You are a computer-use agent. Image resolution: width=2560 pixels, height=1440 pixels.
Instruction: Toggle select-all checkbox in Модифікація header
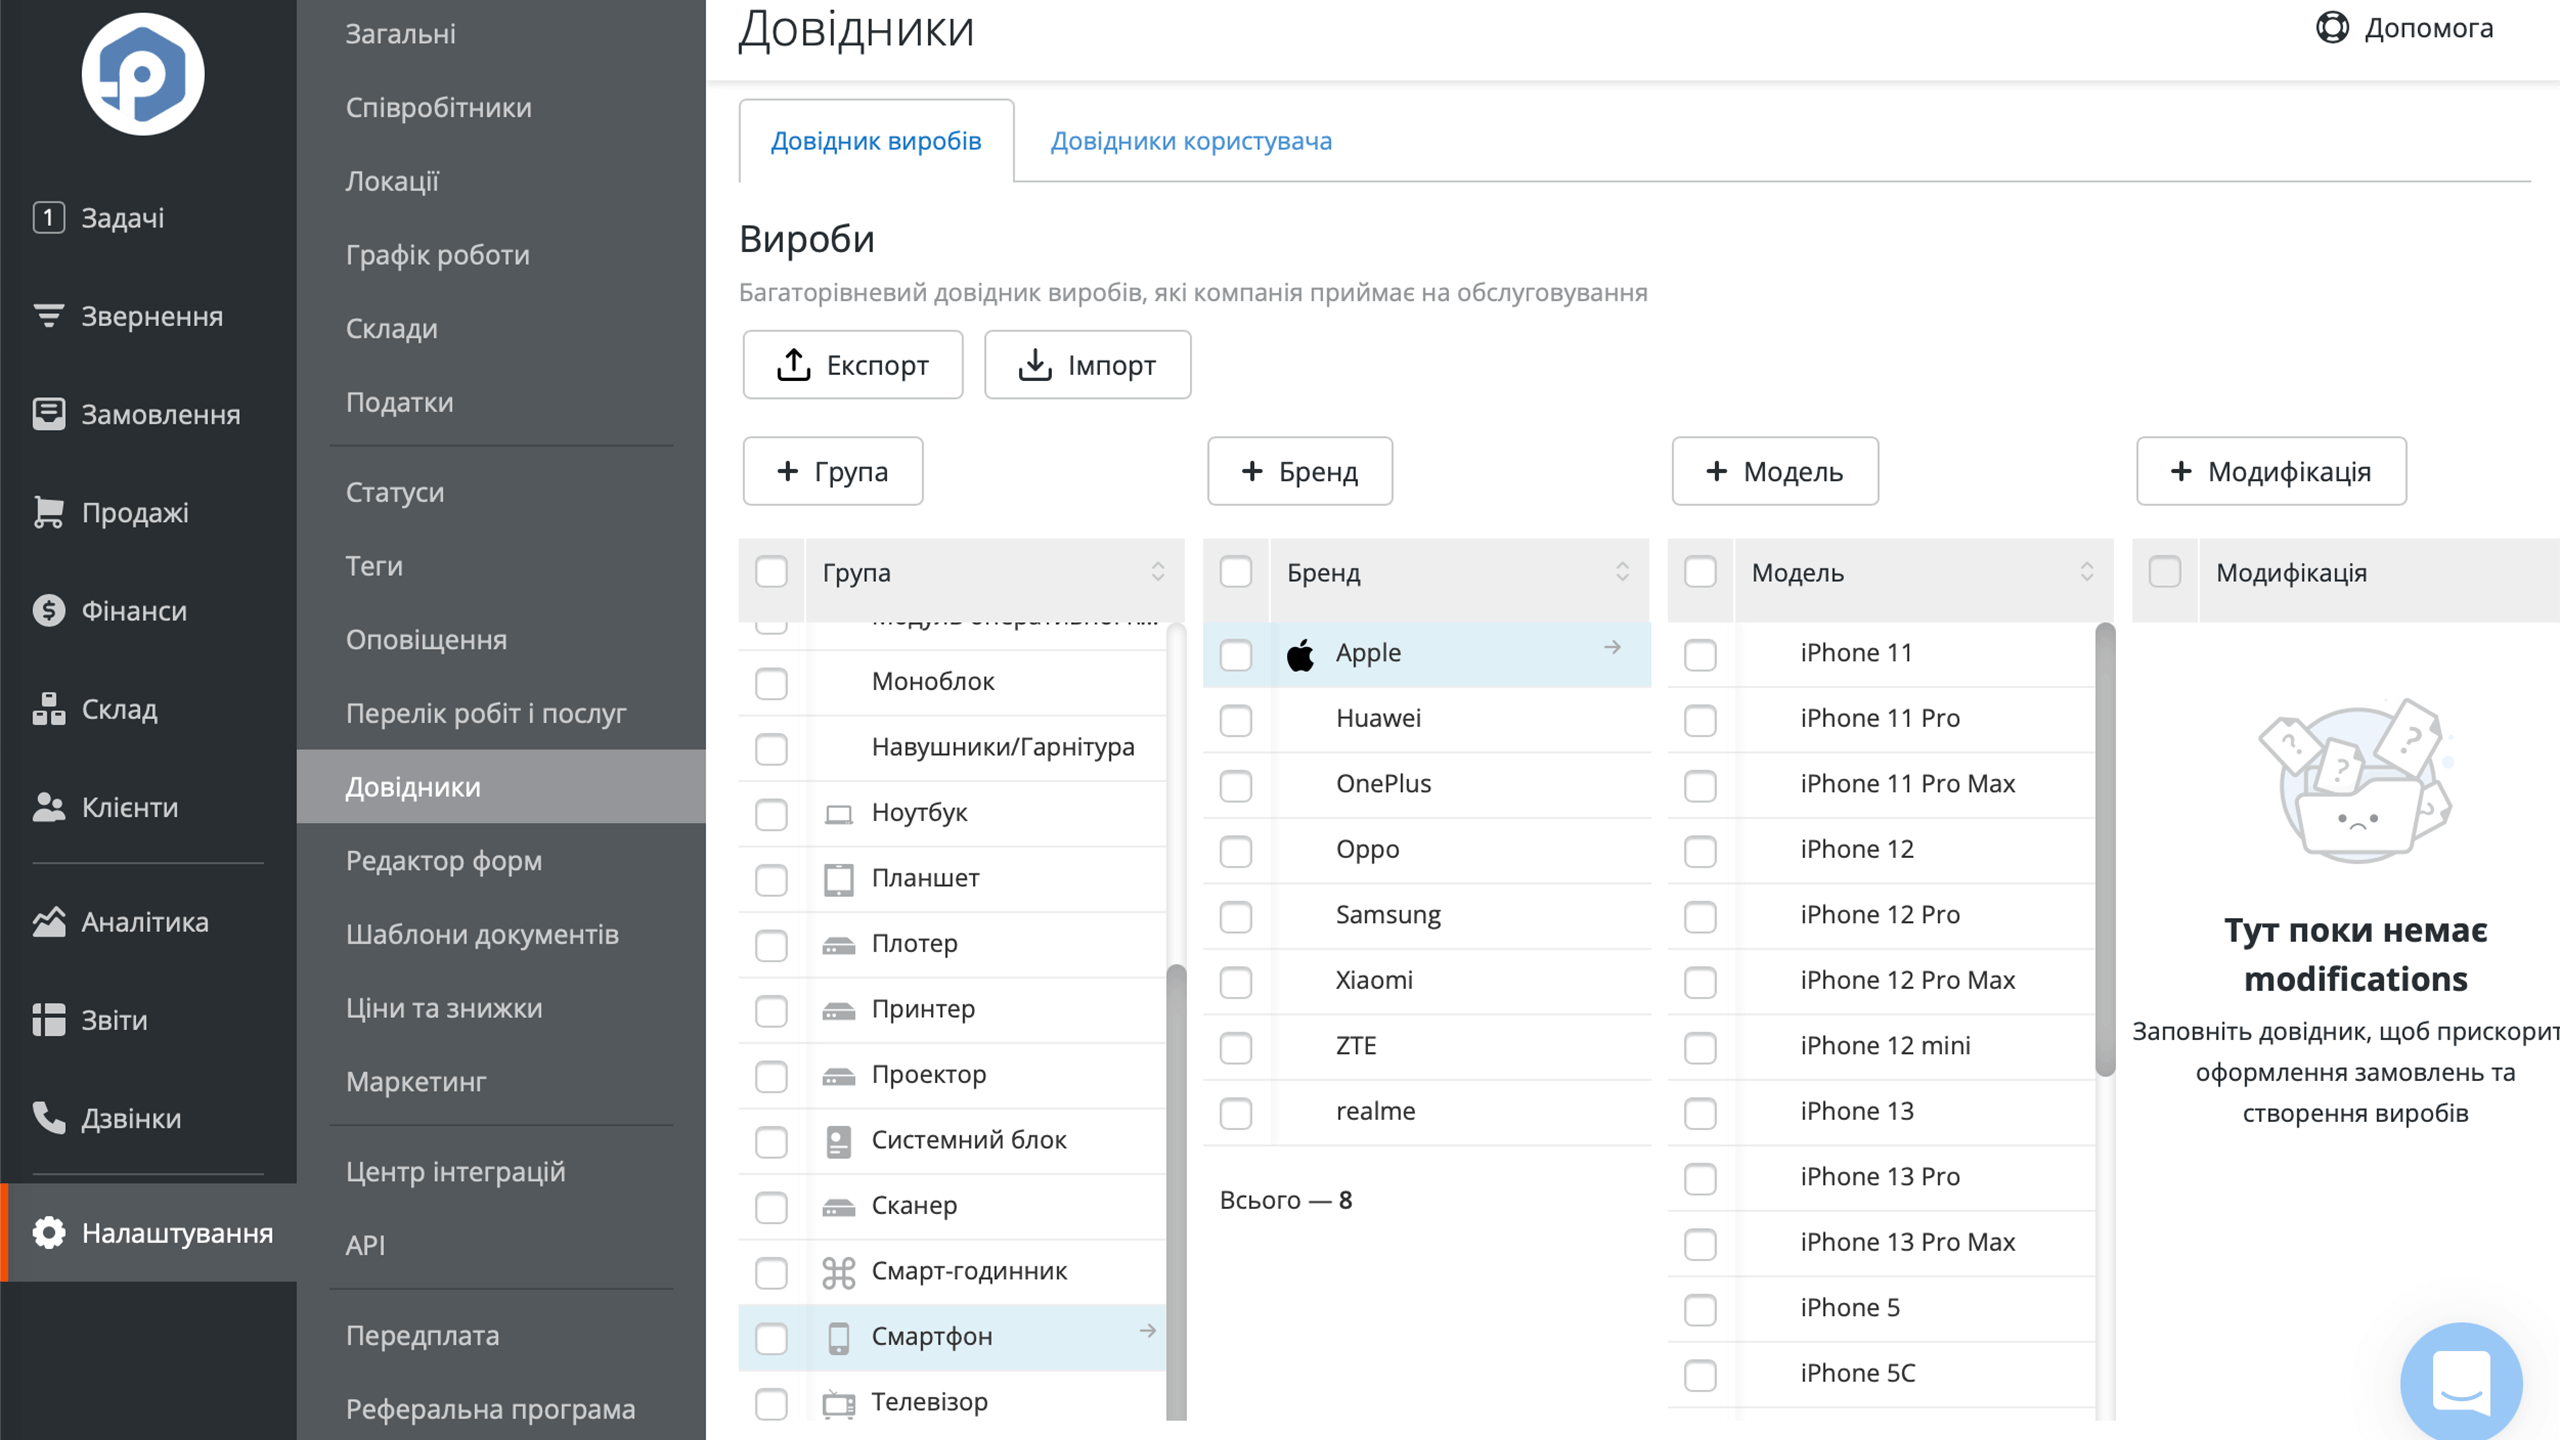point(2165,572)
